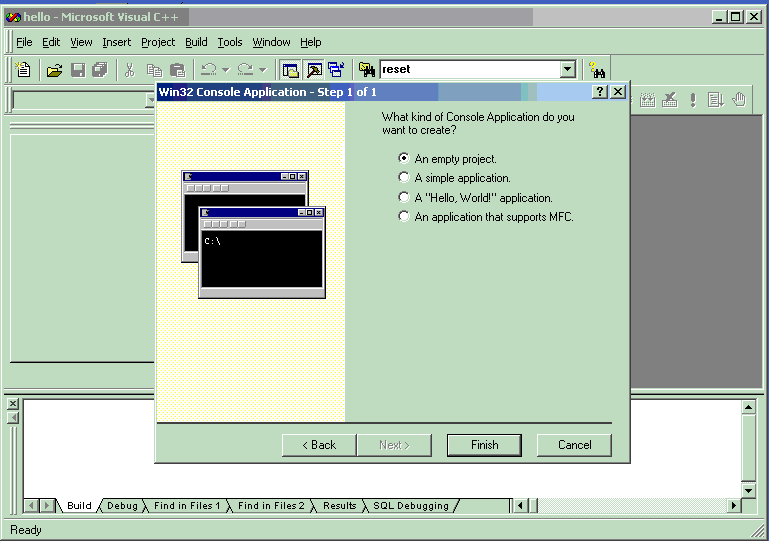Click the Search binoculars help icon

pyautogui.click(x=597, y=70)
